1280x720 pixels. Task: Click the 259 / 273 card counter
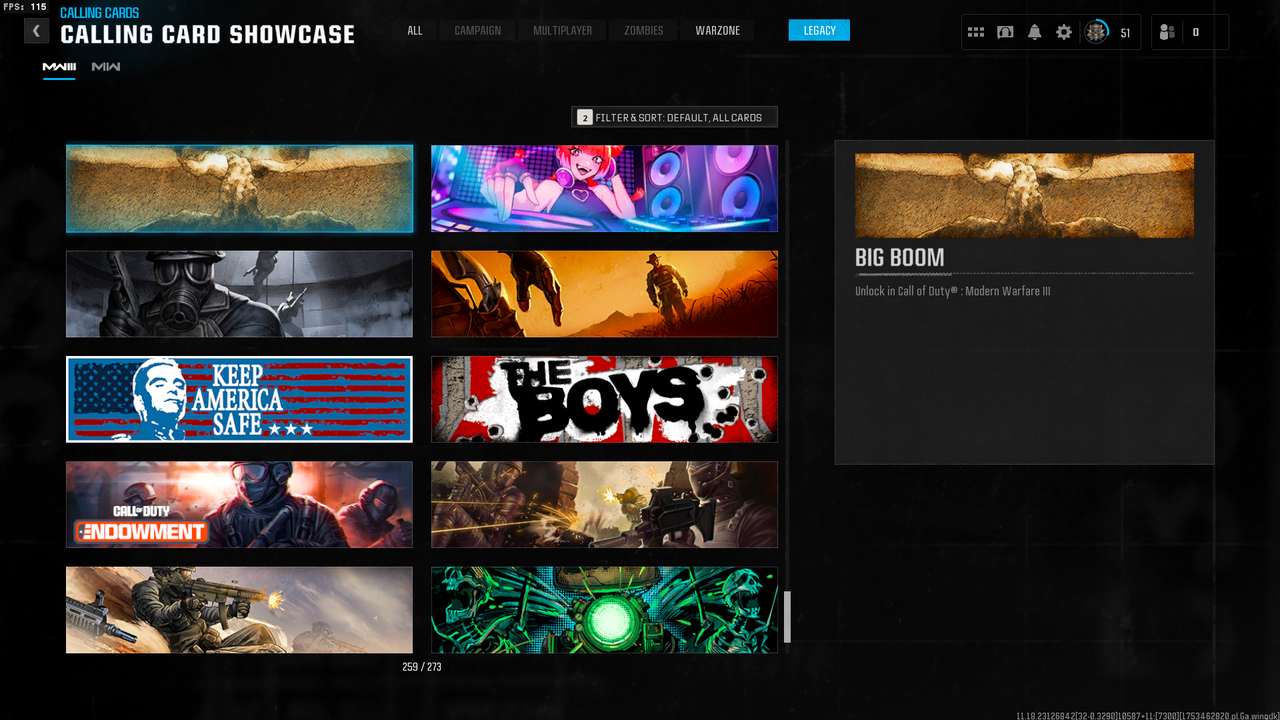click(422, 667)
